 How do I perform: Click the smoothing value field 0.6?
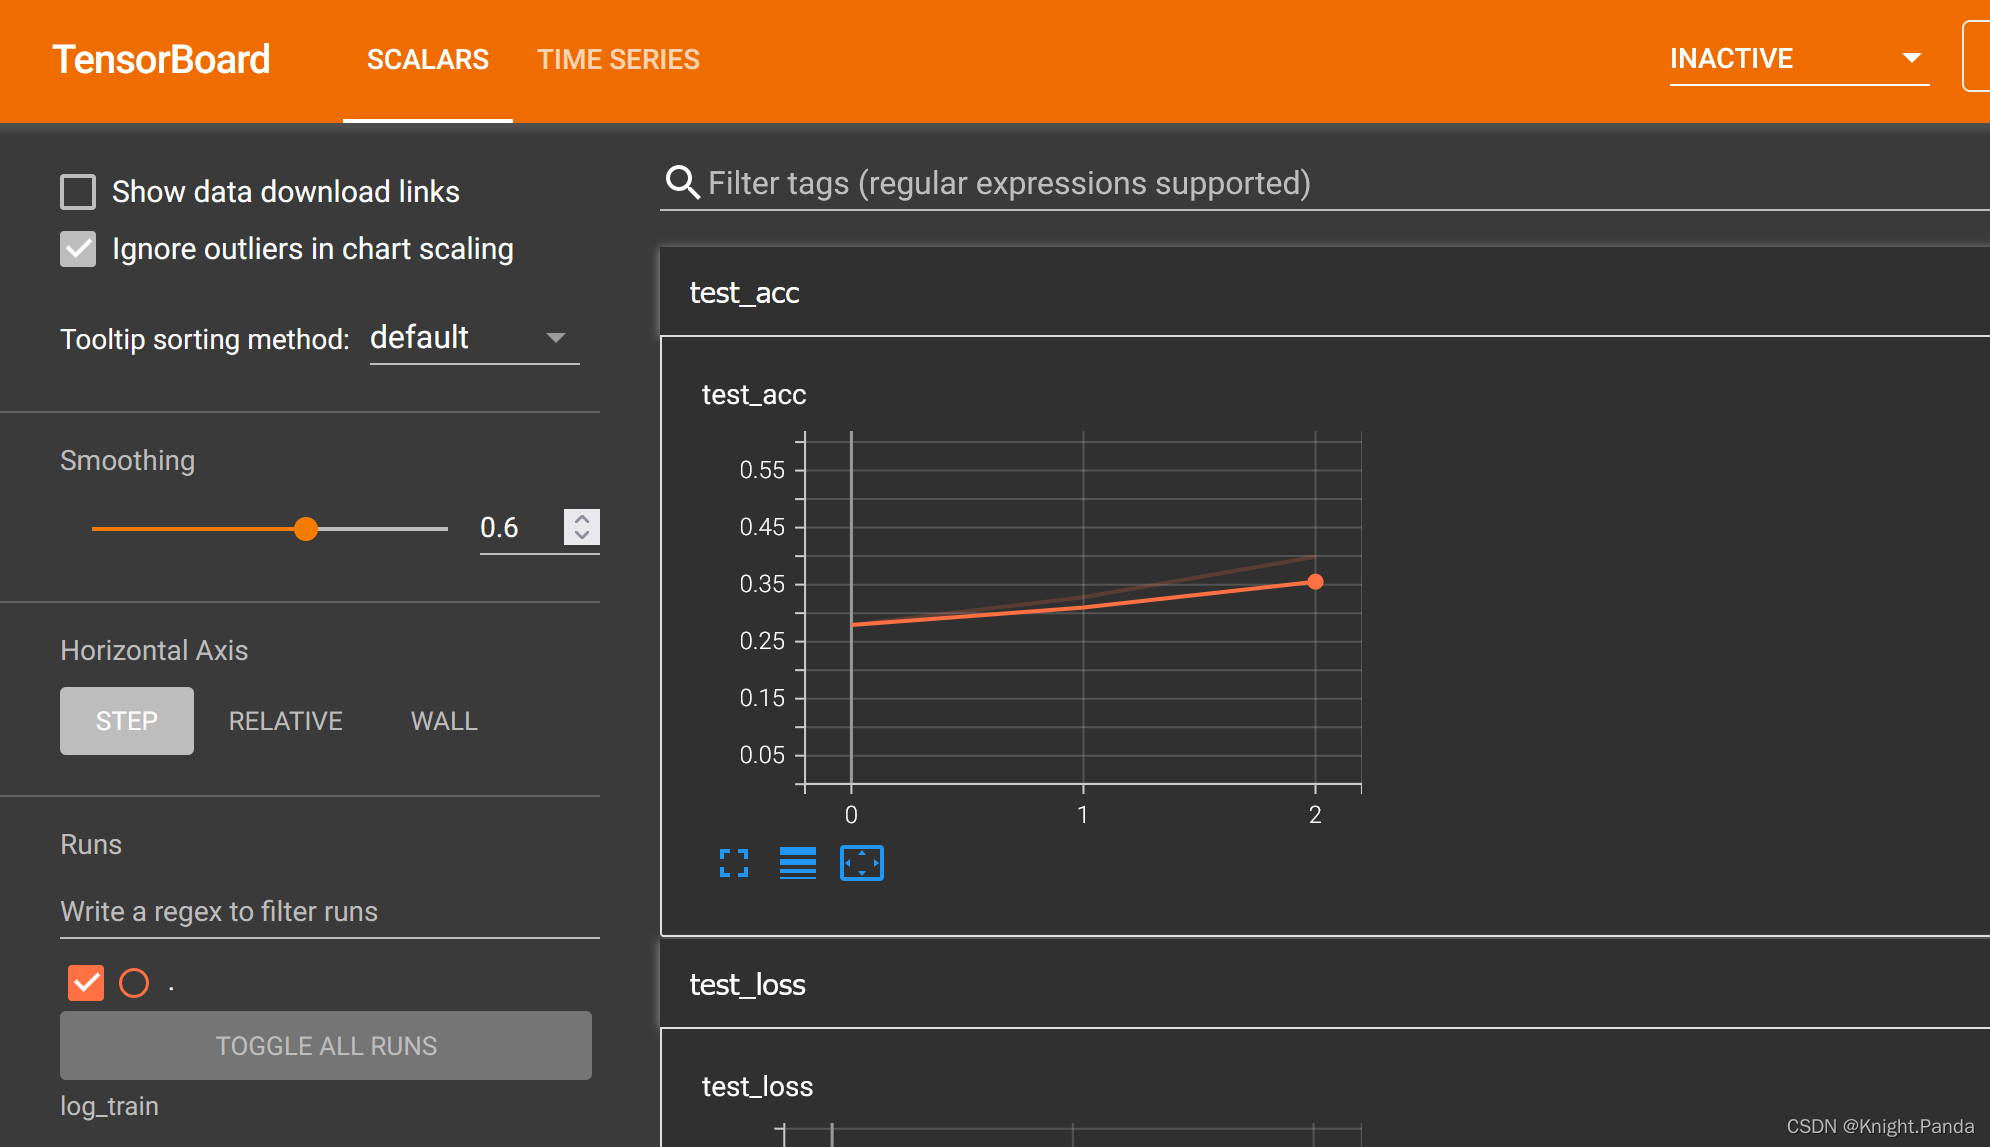[520, 527]
